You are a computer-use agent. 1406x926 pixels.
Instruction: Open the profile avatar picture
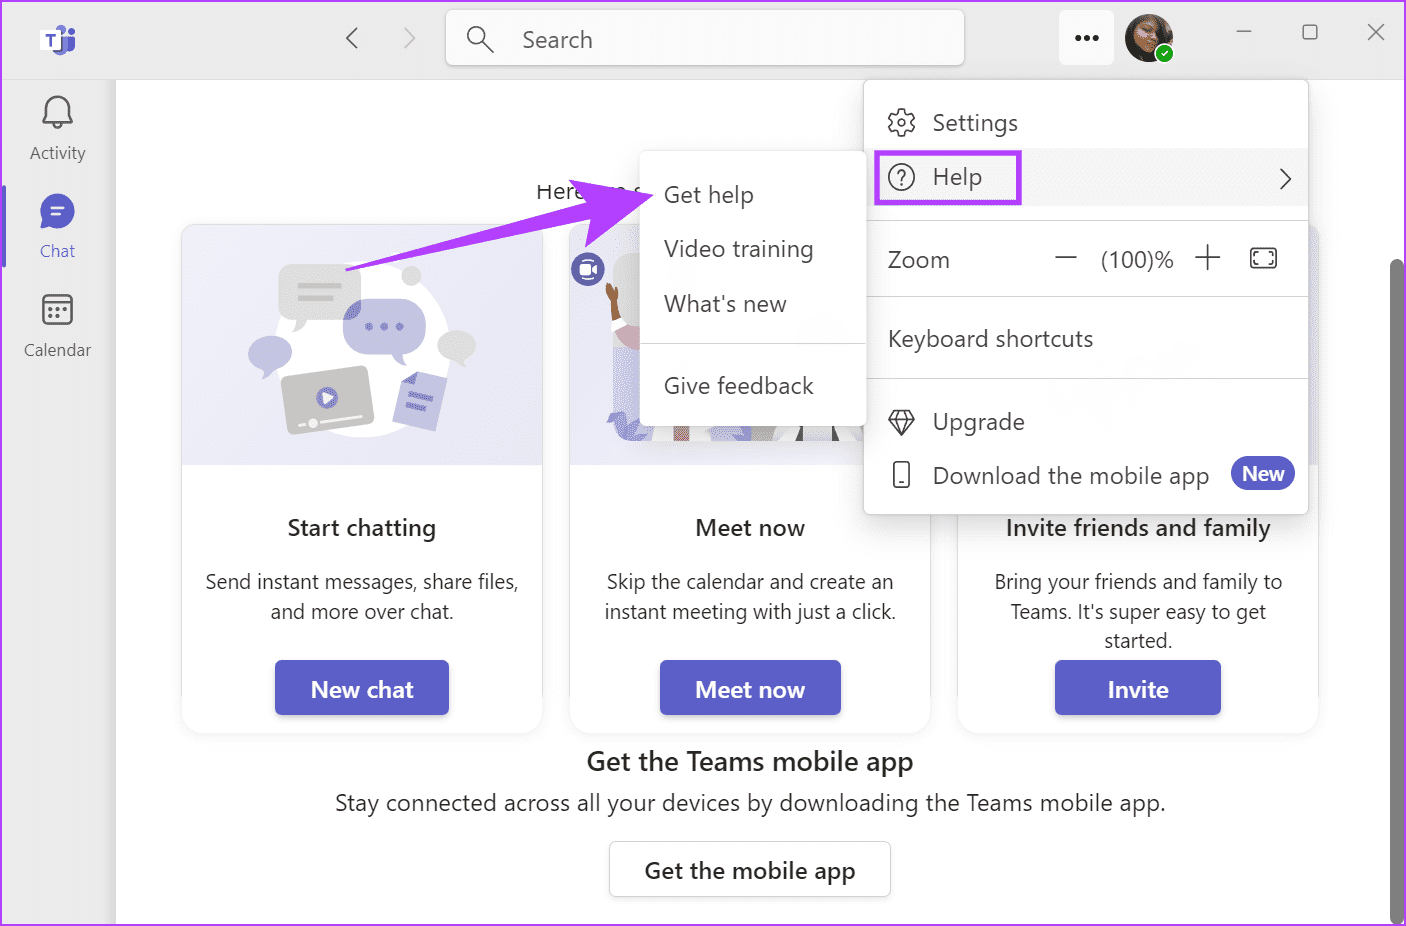coord(1148,39)
